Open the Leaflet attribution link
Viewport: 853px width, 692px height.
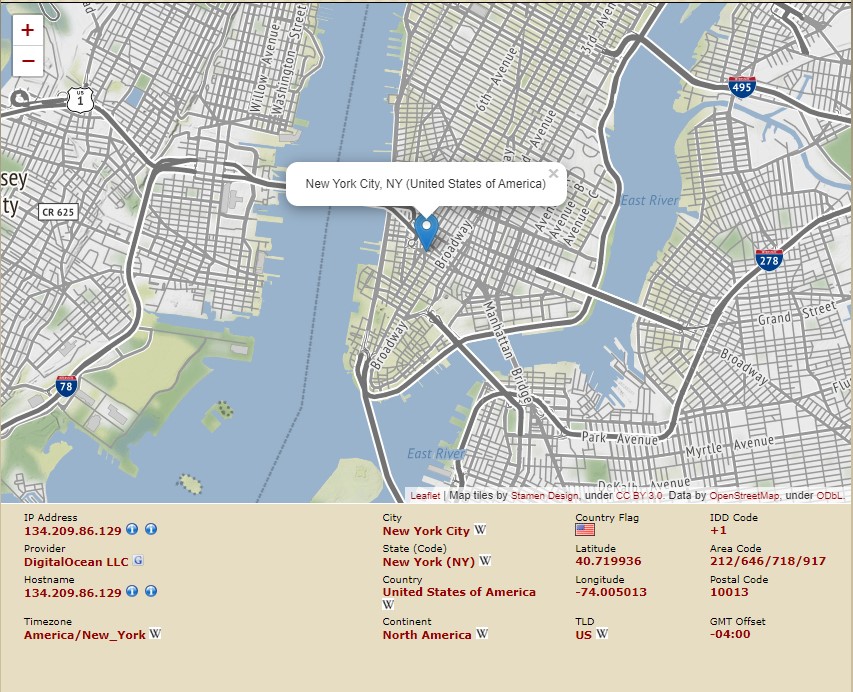(425, 495)
